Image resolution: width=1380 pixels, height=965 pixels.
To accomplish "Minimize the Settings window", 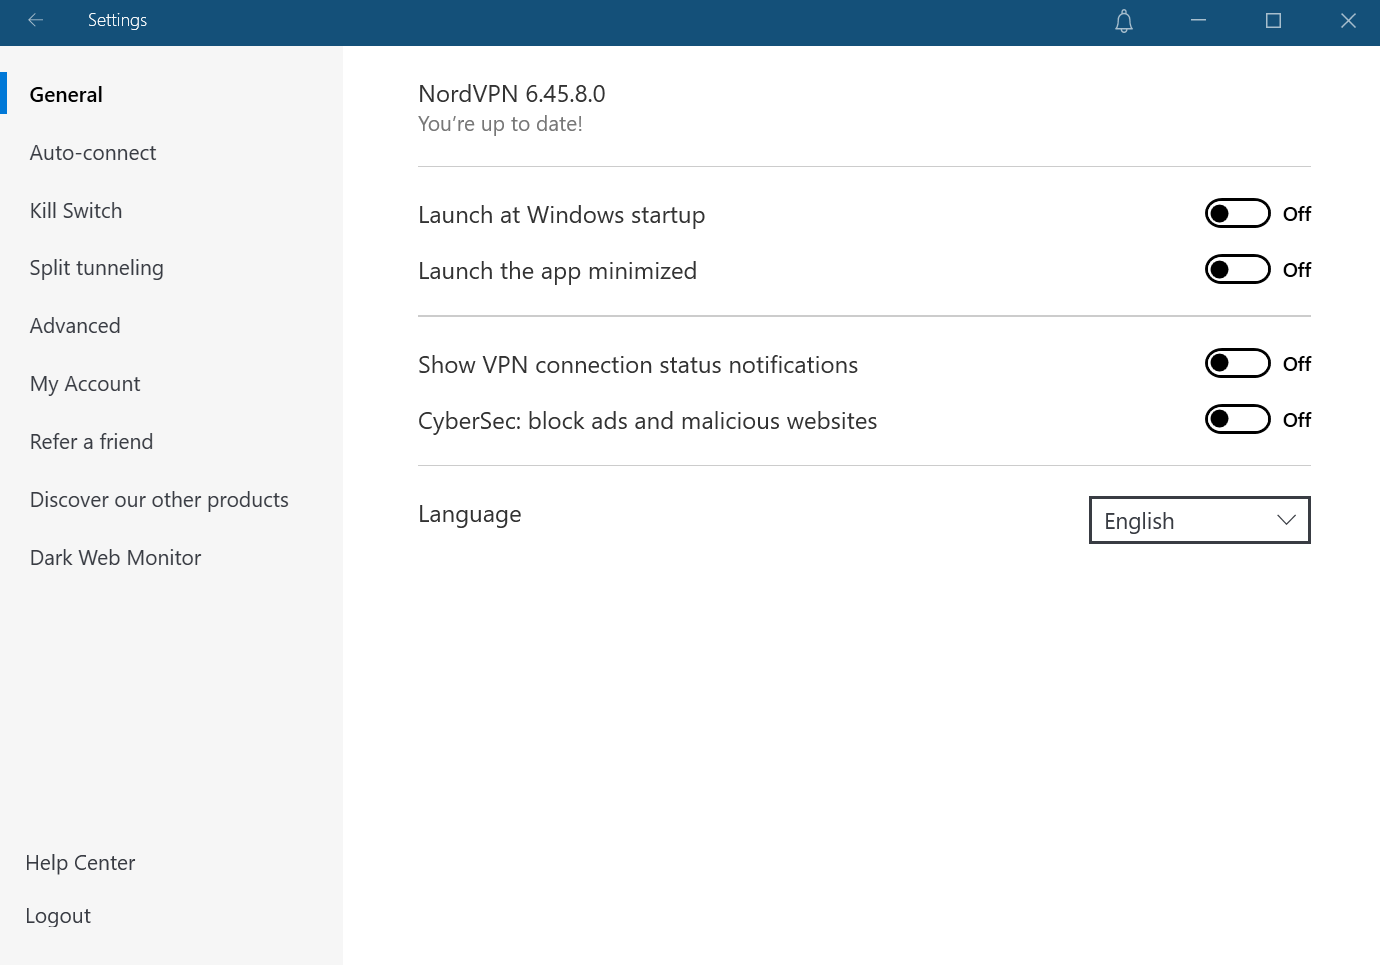I will (1198, 21).
